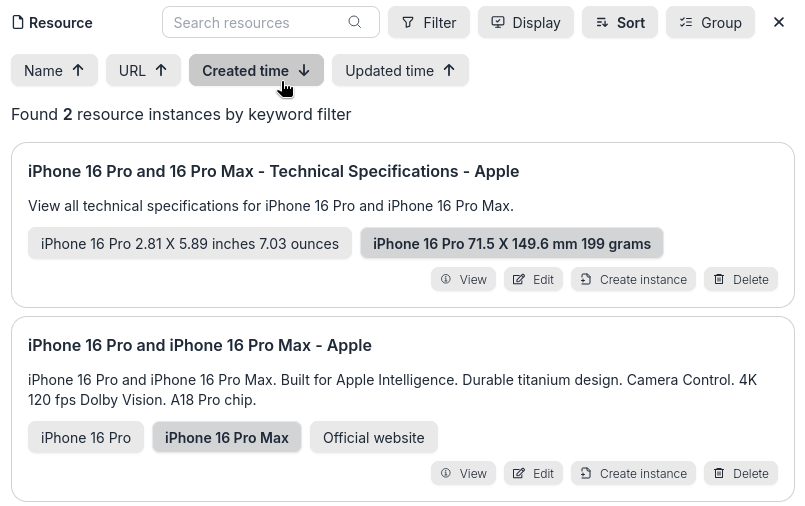The width and height of the screenshot is (805, 506).
Task: Delete the Technical Specifications resource
Action: pyautogui.click(x=741, y=279)
